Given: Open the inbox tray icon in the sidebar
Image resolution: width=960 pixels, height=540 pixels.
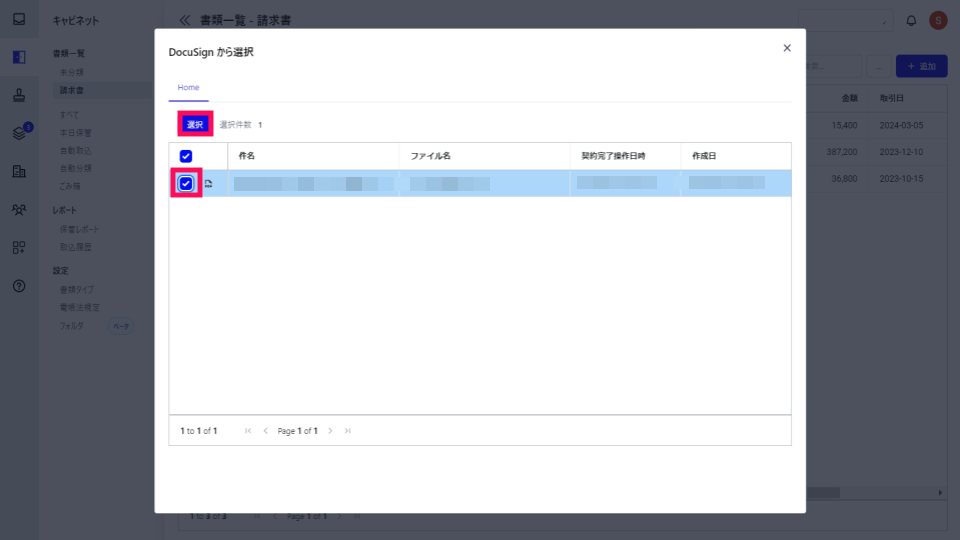Looking at the screenshot, I should pos(19,19).
